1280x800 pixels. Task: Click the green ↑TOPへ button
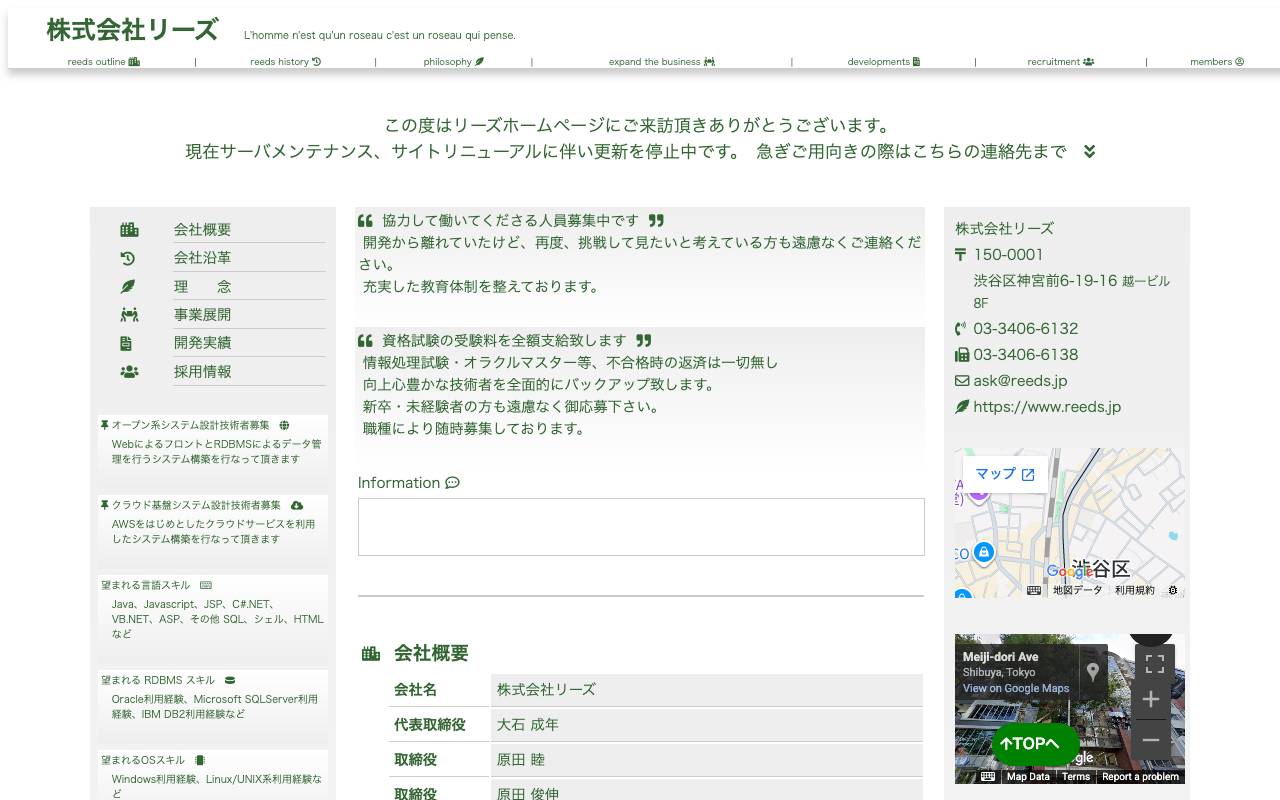coord(1035,744)
